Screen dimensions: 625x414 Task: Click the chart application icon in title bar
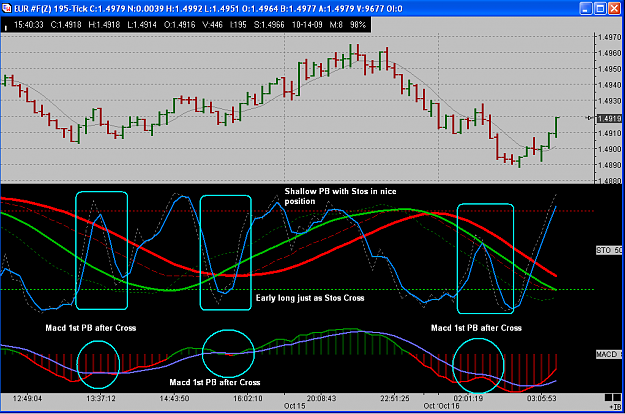coord(7,8)
